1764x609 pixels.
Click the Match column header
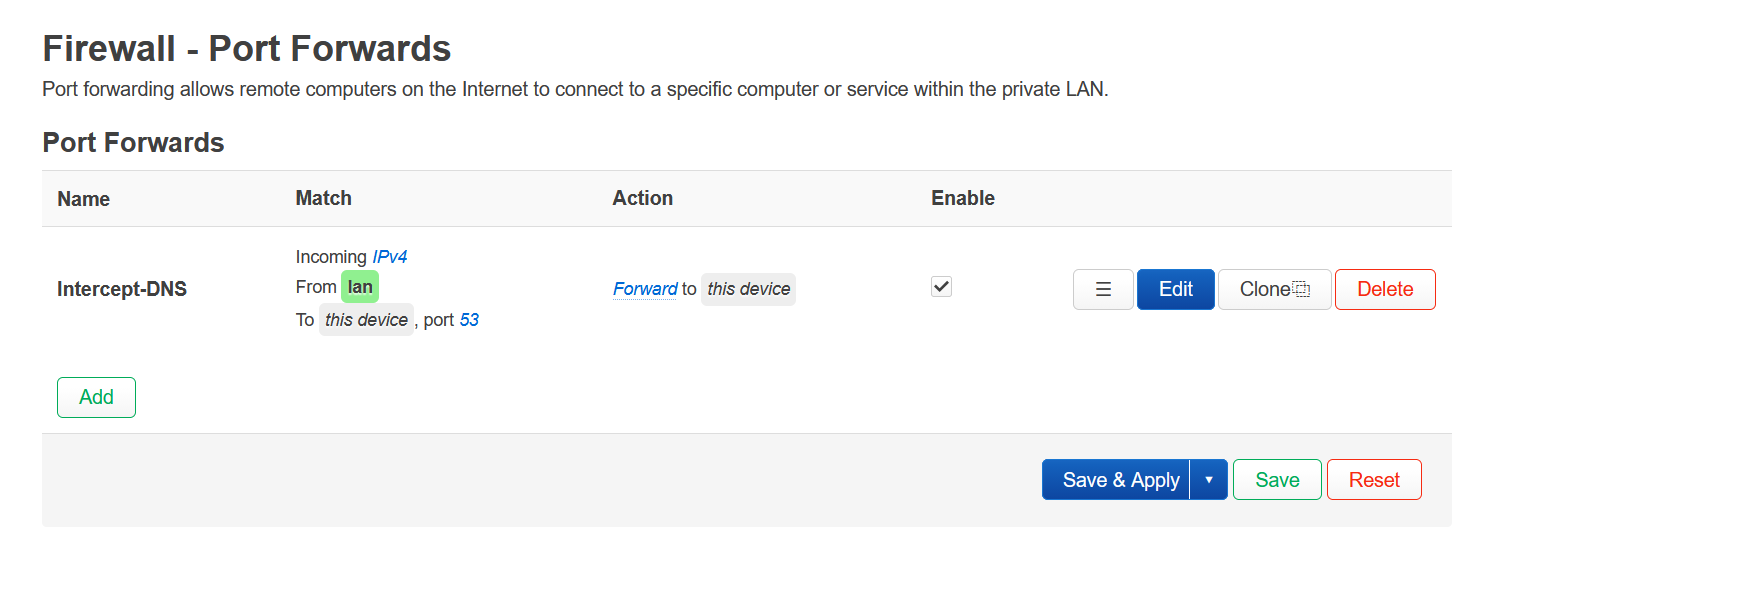click(323, 198)
